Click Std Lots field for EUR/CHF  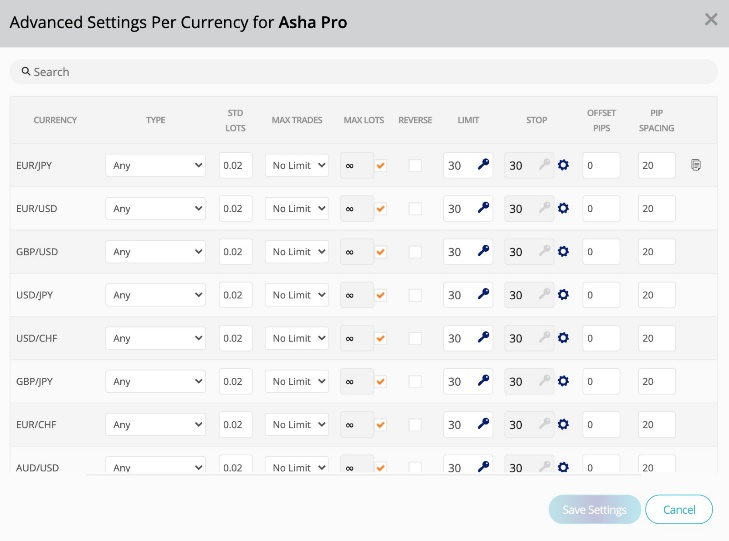(236, 424)
